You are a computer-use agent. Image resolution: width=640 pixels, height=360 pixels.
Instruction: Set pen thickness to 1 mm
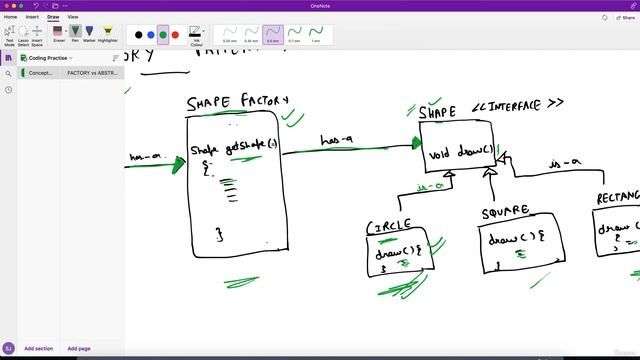click(316, 35)
